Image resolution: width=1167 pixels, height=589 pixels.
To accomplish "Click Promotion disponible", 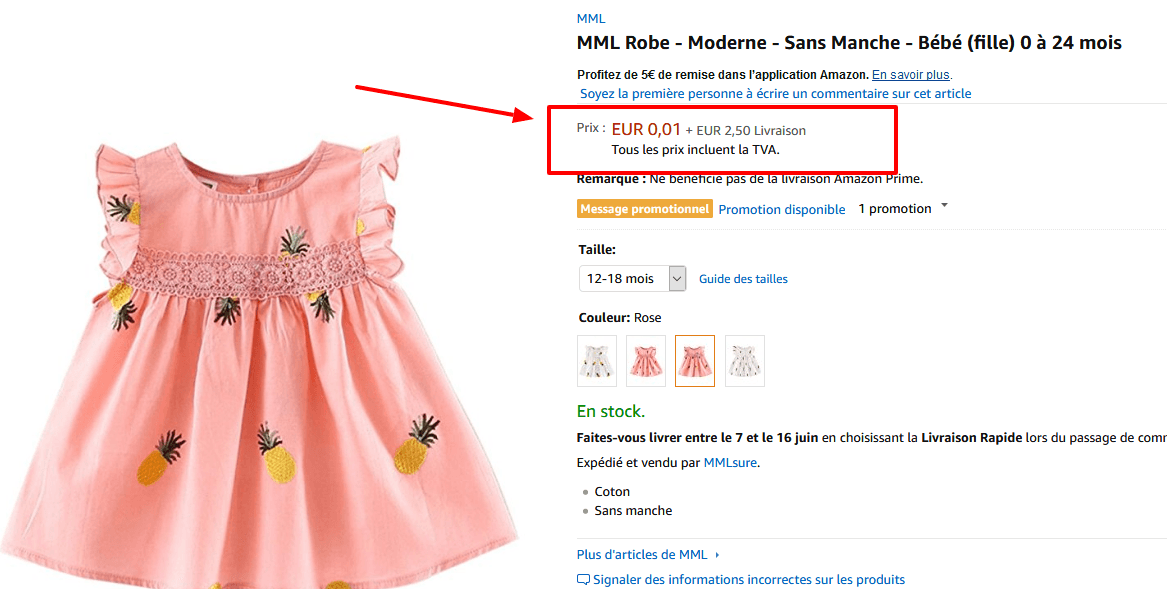I will click(782, 209).
